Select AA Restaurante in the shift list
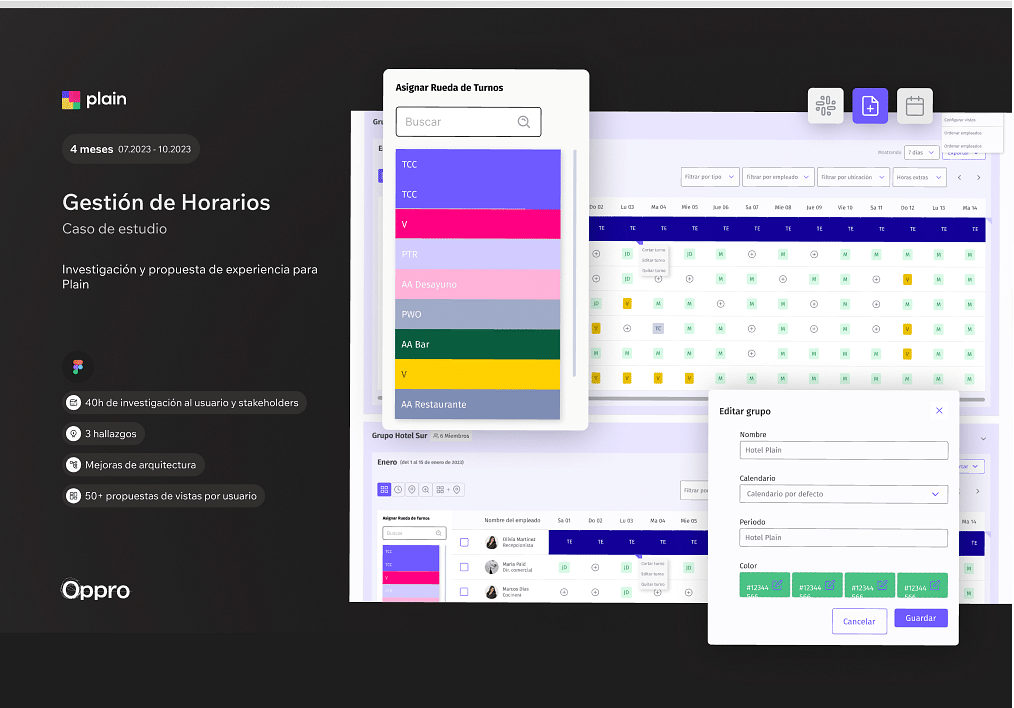Screen dimensions: 1014x708 point(477,405)
